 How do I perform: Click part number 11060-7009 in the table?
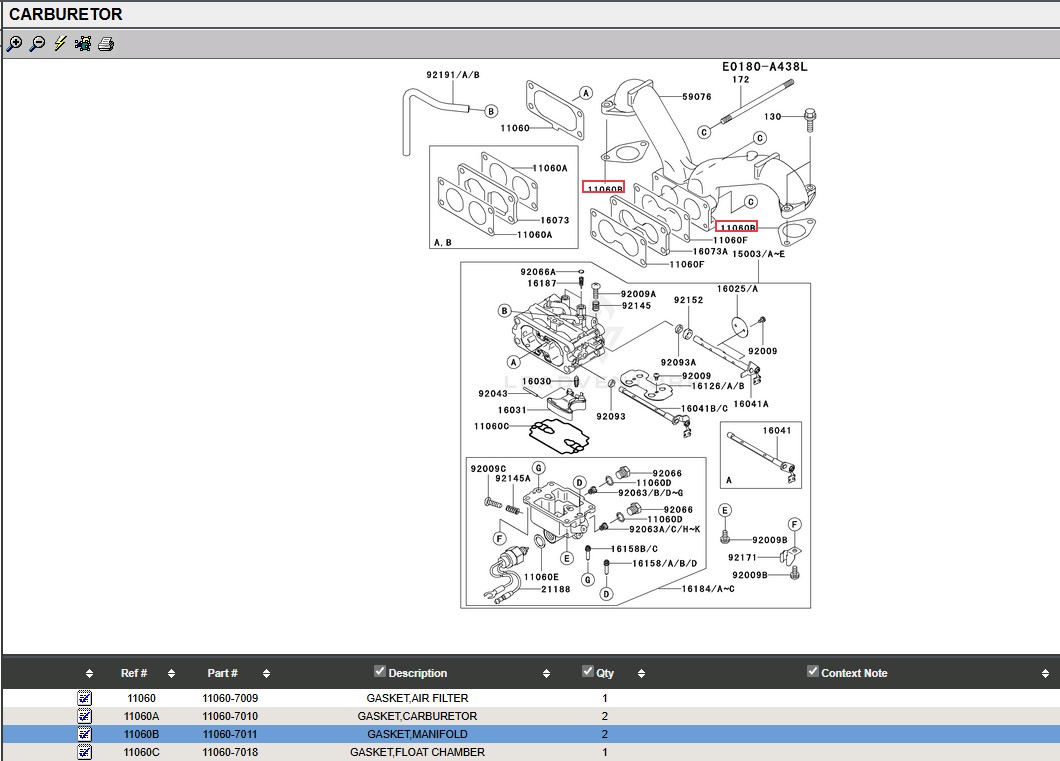tap(230, 698)
